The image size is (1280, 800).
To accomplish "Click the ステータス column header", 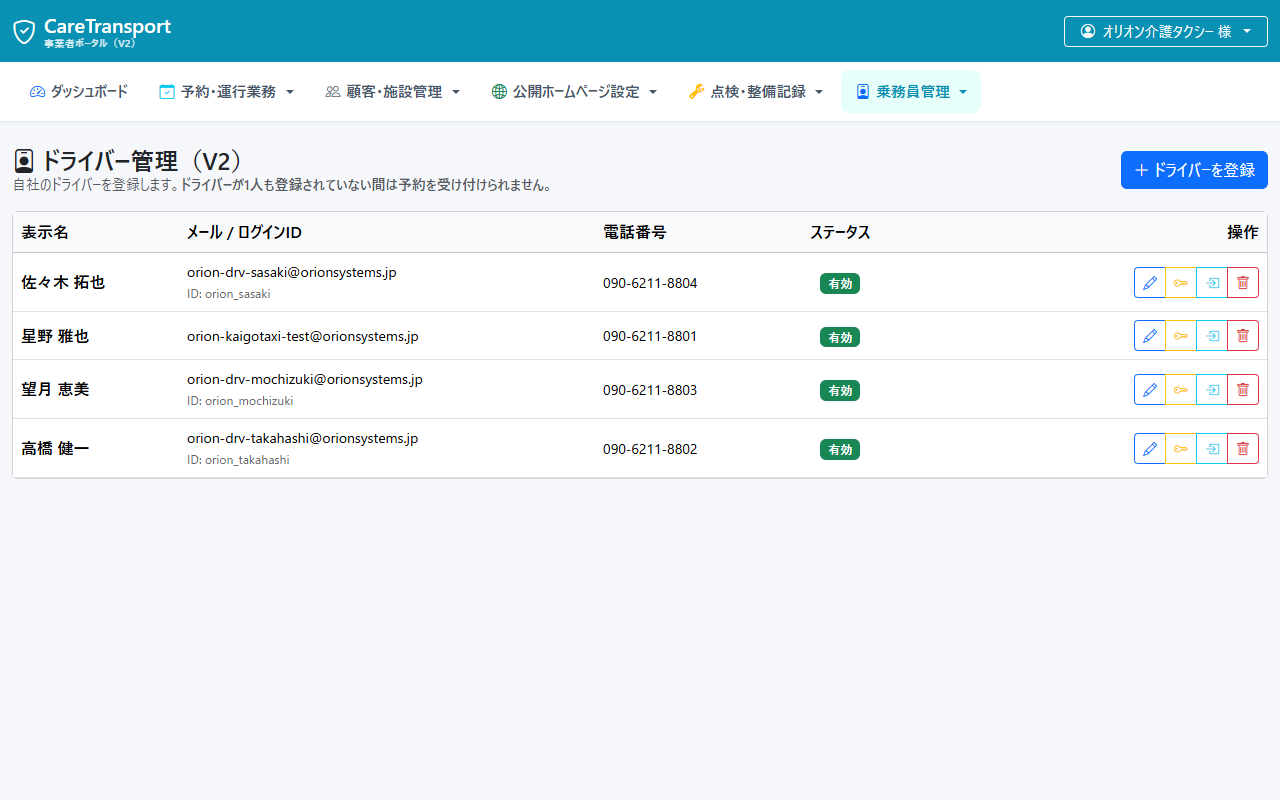I will (x=840, y=232).
